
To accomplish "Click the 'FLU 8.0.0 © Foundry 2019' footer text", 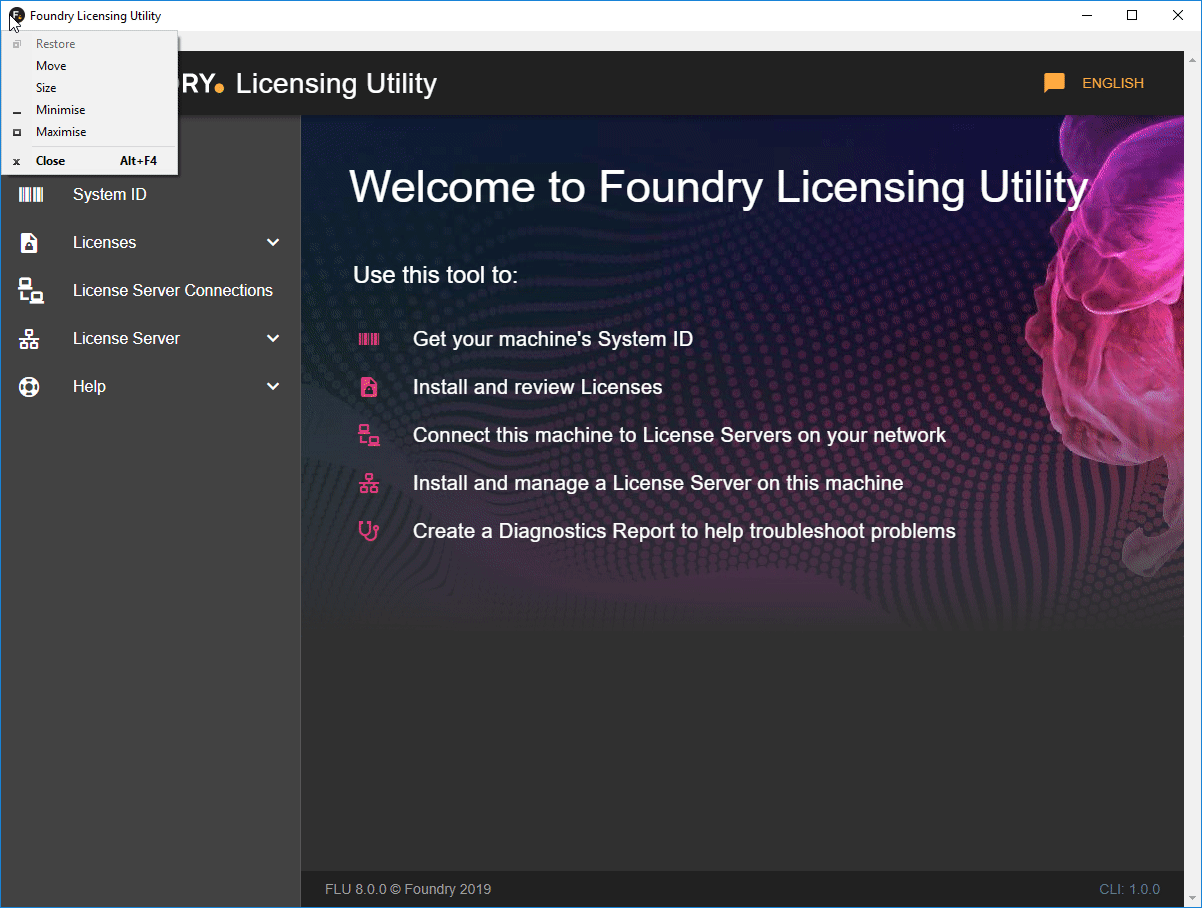I will [408, 889].
